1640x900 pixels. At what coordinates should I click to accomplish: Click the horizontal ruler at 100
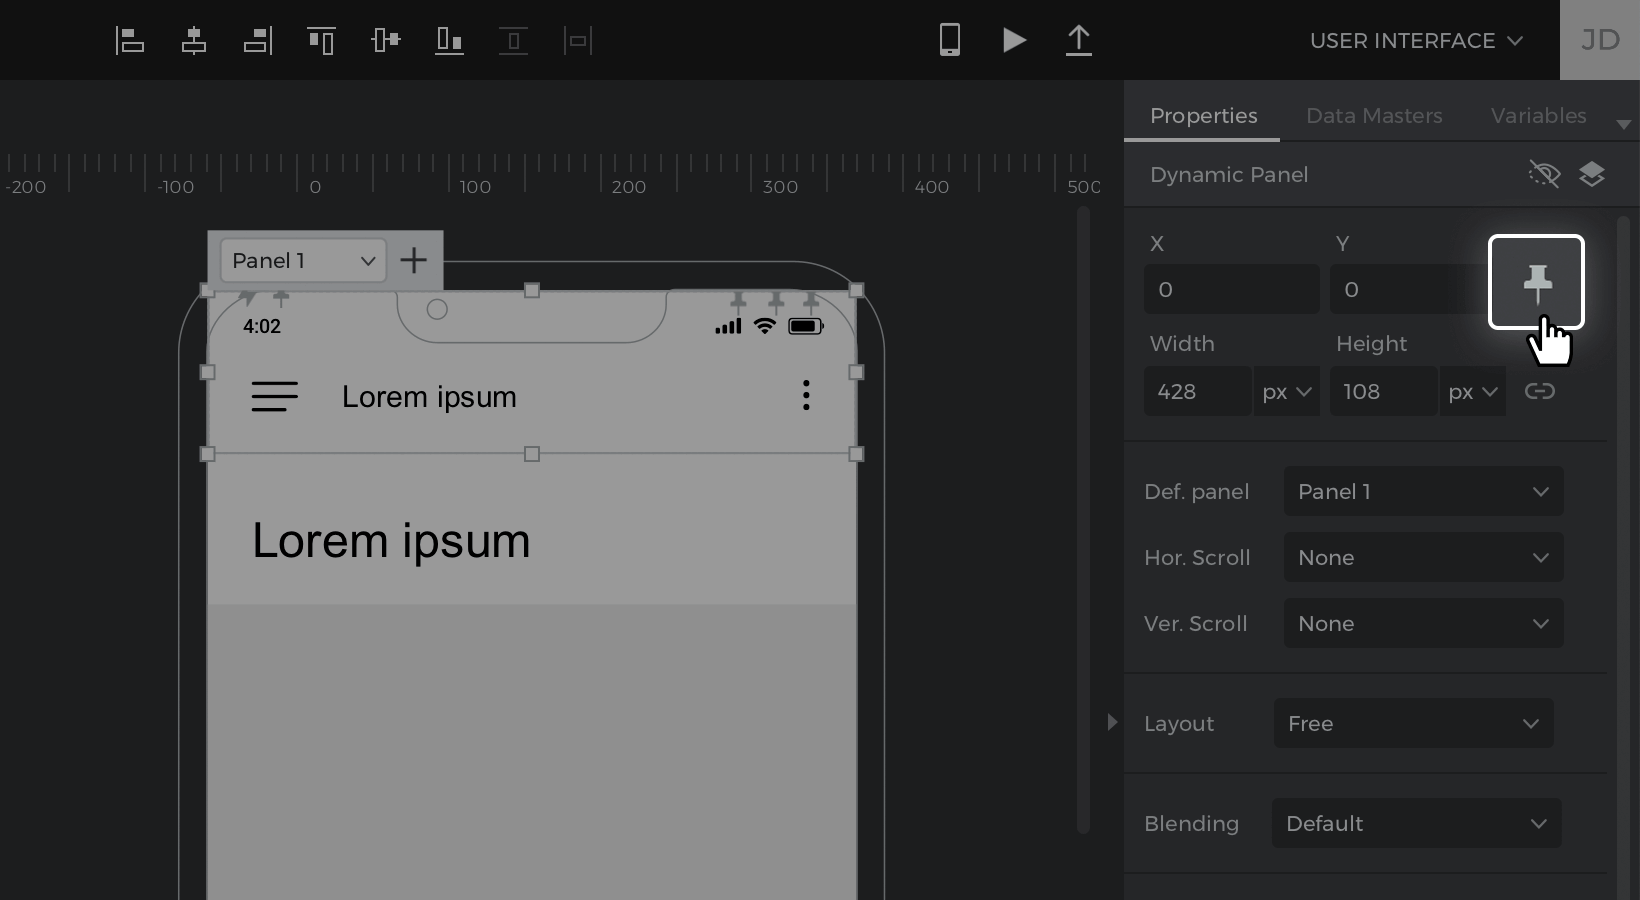475,187
